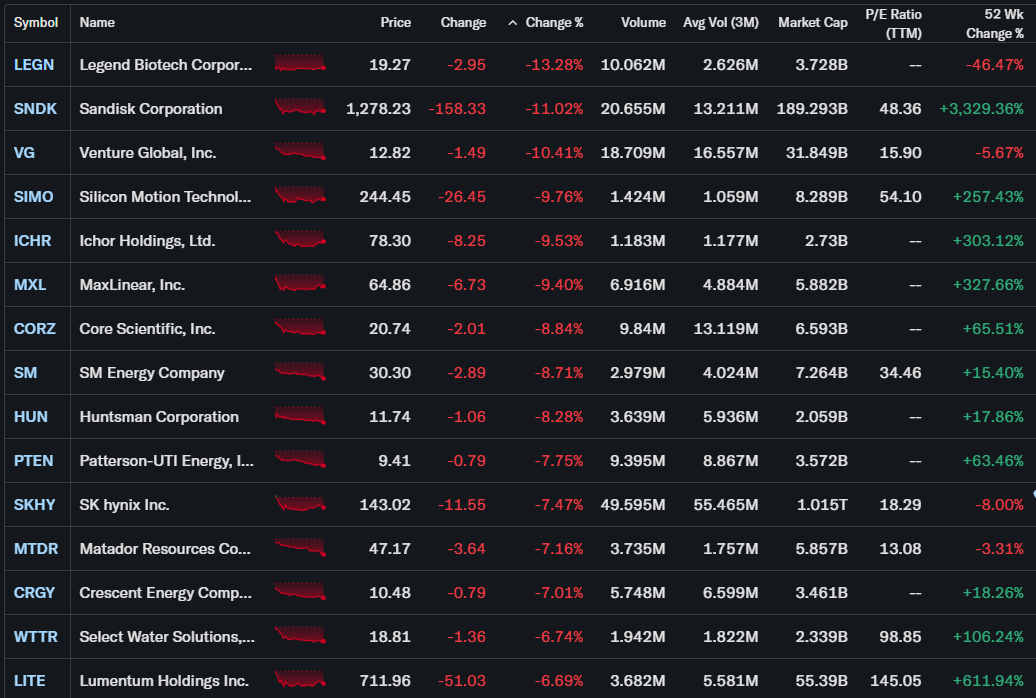
Task: Click Huntsman Corporation sparkline chart
Action: tap(300, 415)
